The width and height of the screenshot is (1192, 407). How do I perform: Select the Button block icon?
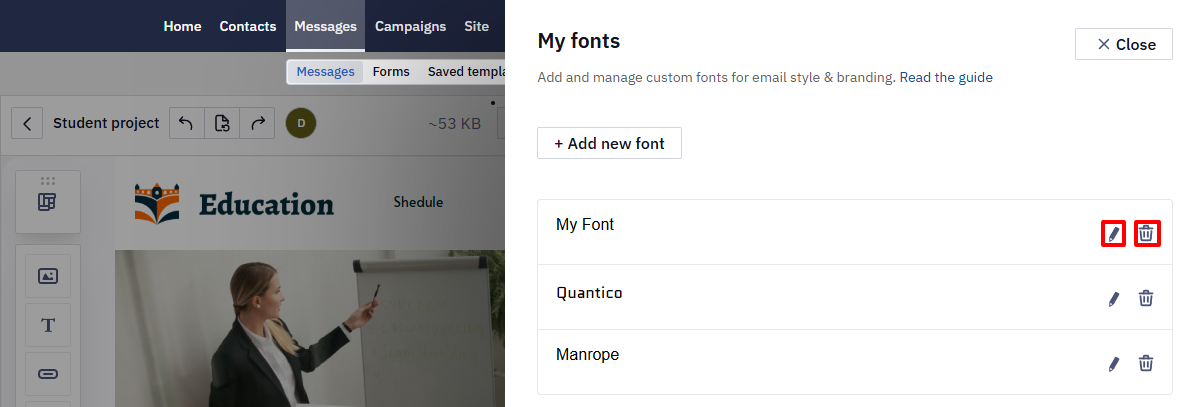click(x=48, y=374)
